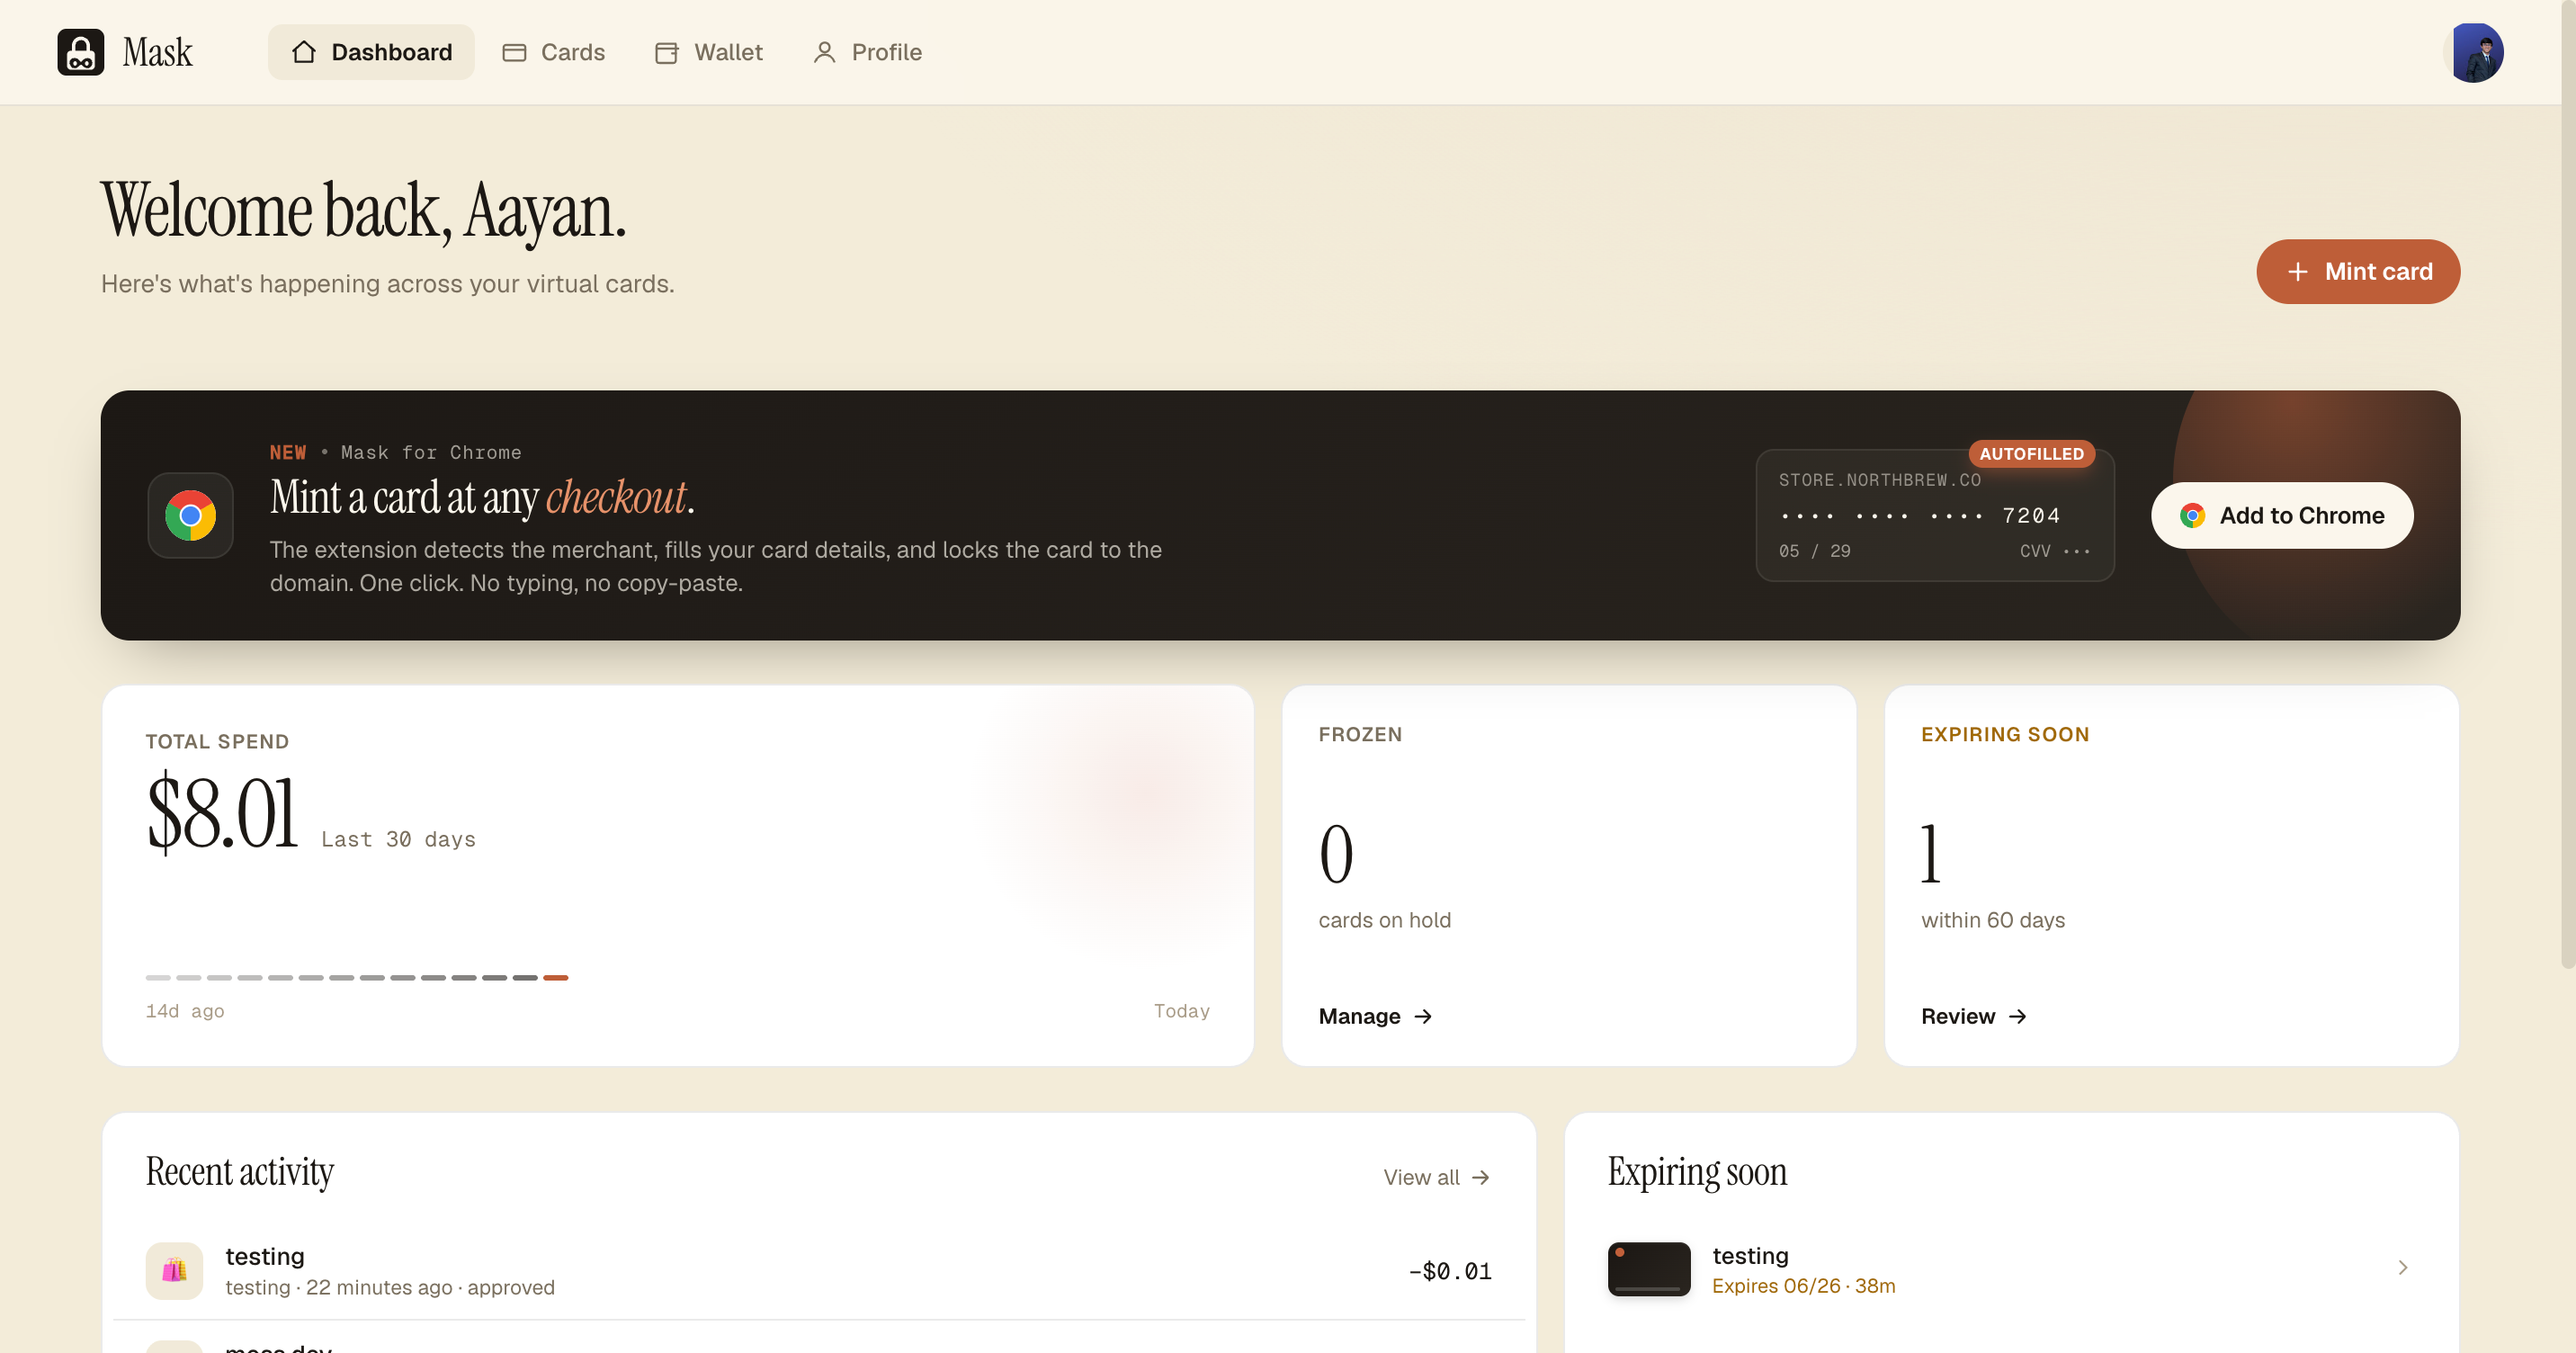Click the Manage link on the Frozen card
The height and width of the screenshot is (1353, 2576).
[x=1375, y=1016]
